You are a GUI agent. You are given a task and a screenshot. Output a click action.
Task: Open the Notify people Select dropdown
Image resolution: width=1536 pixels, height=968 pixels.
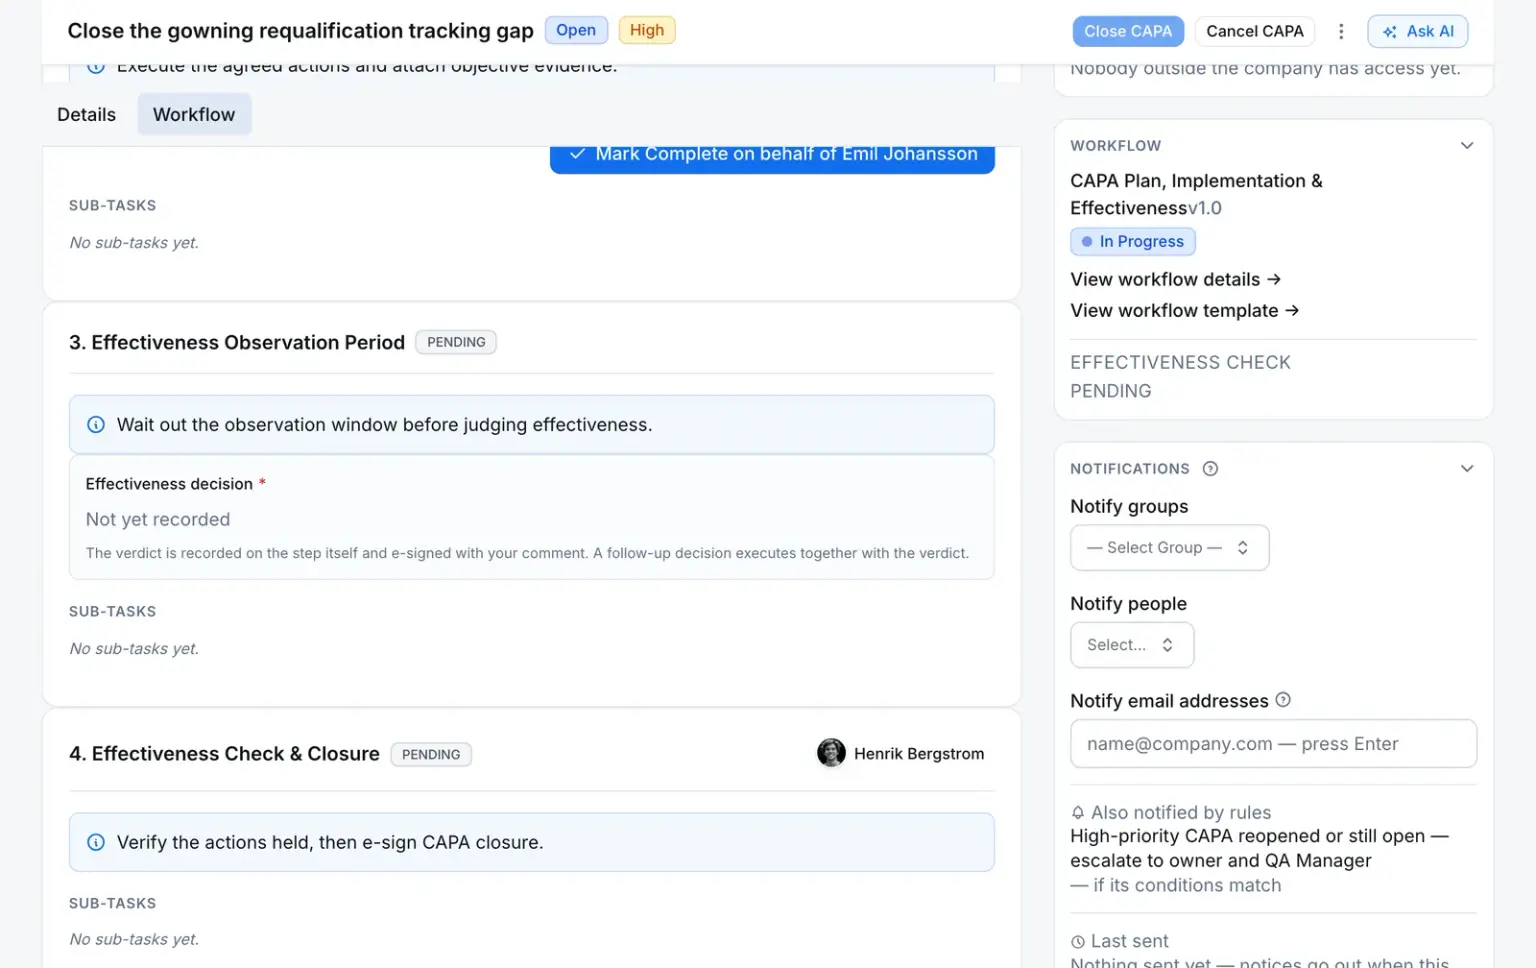[x=1132, y=645]
